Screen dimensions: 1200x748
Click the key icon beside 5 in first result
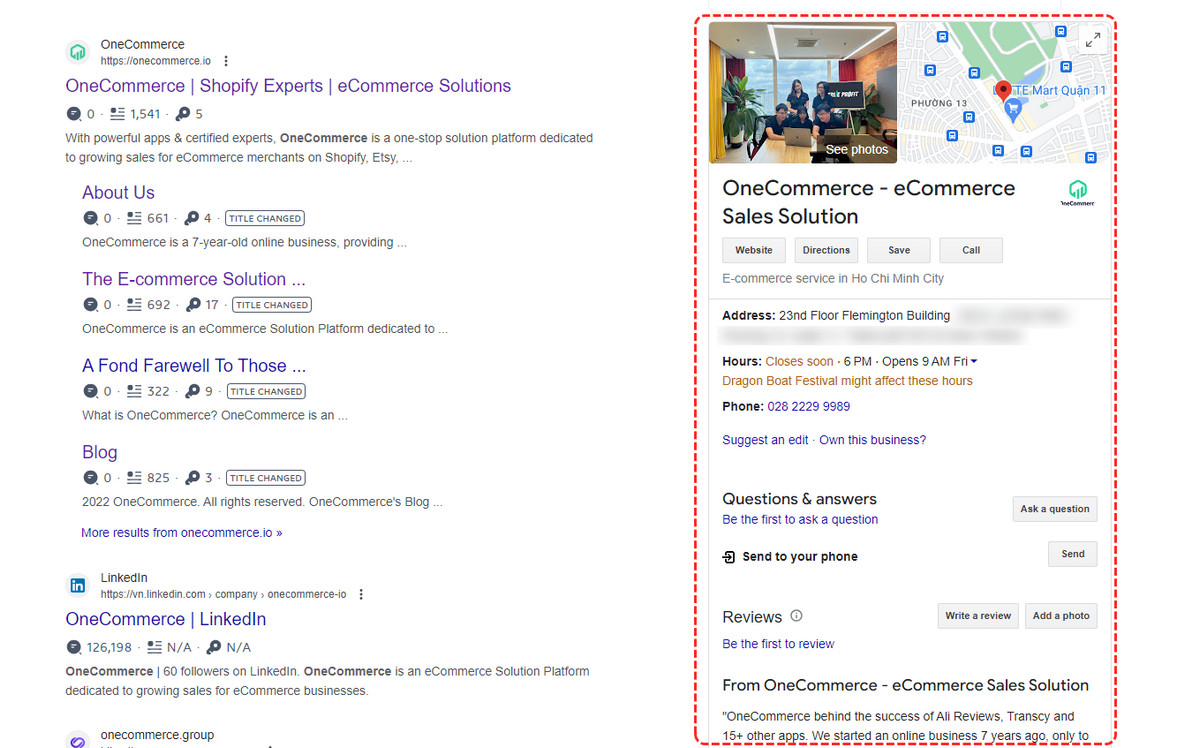pos(183,114)
